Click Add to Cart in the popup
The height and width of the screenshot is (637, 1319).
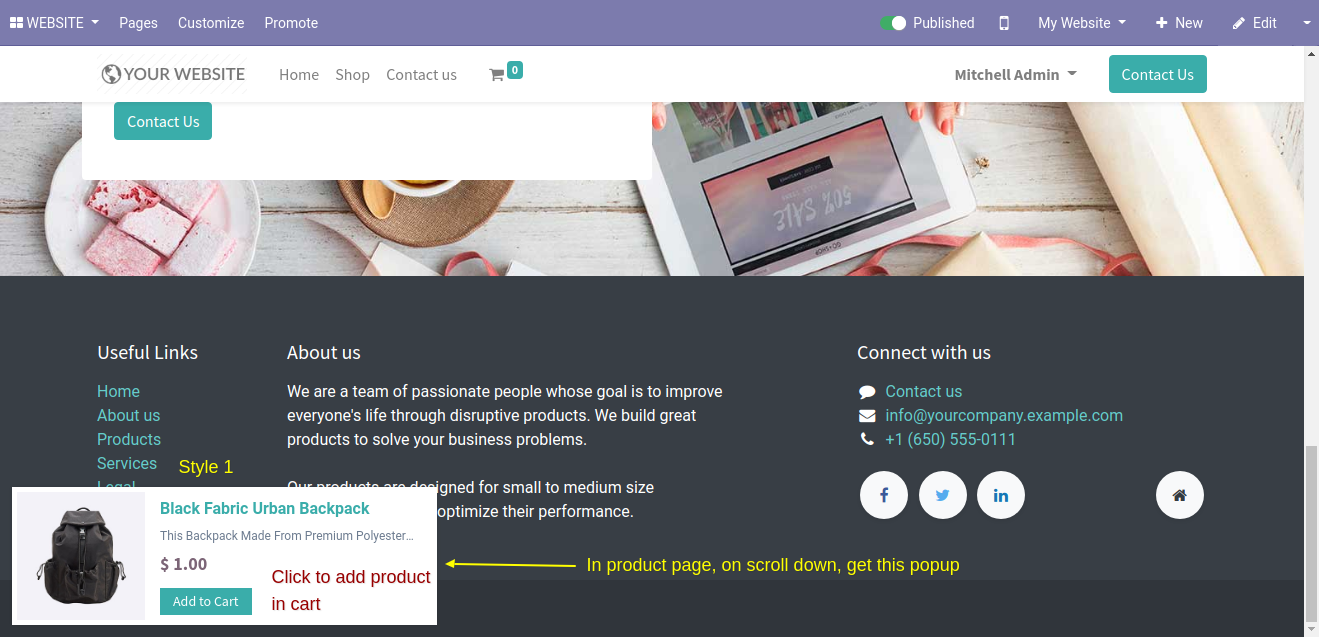(206, 601)
